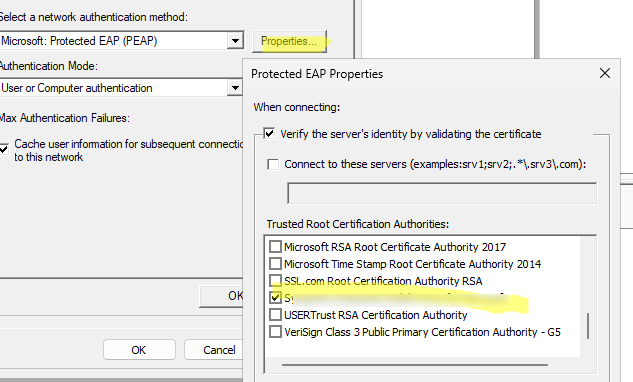Click the Protected EAP Properties title text
Screen dimensions: 633x382
(317, 74)
